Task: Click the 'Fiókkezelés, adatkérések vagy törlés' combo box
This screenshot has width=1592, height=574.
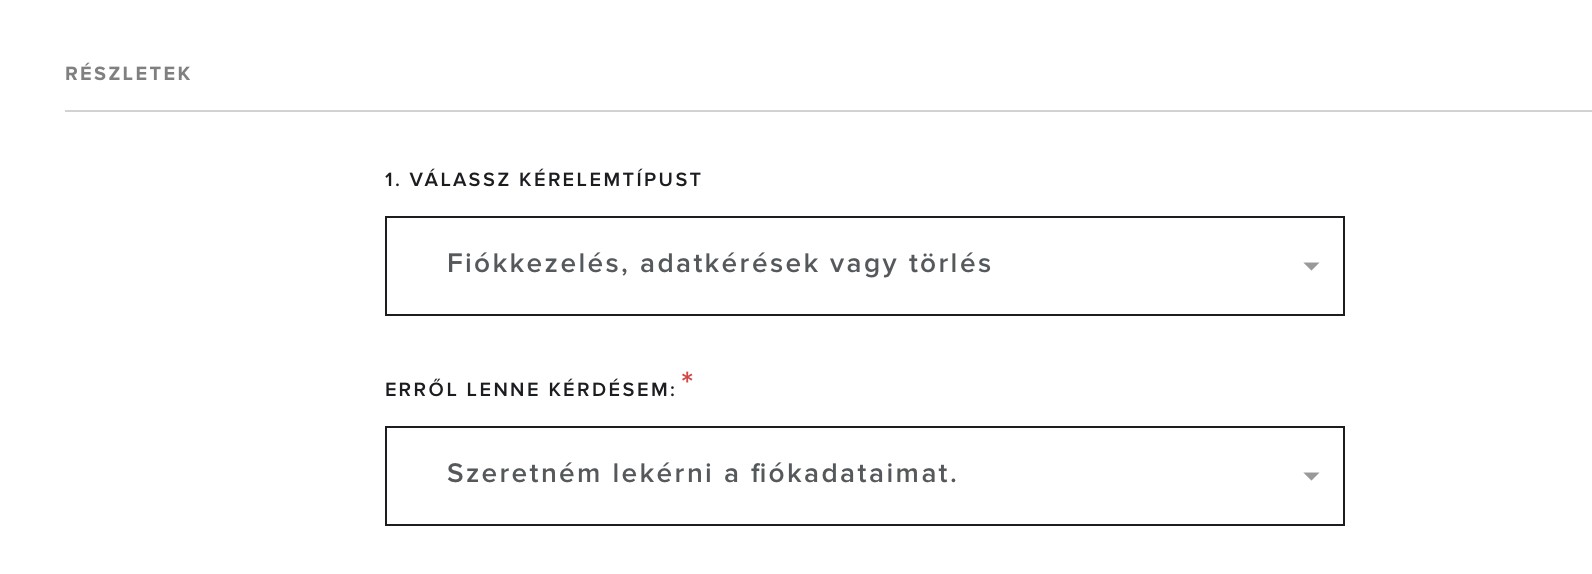Action: click(x=864, y=266)
